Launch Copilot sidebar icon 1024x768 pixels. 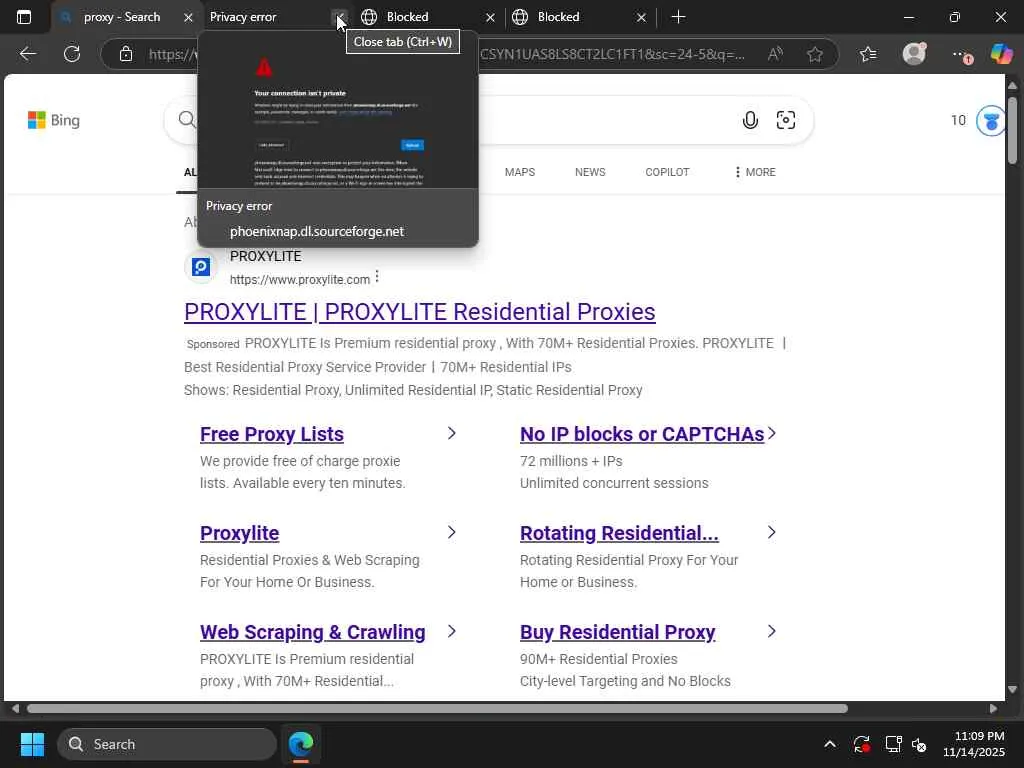1001,54
